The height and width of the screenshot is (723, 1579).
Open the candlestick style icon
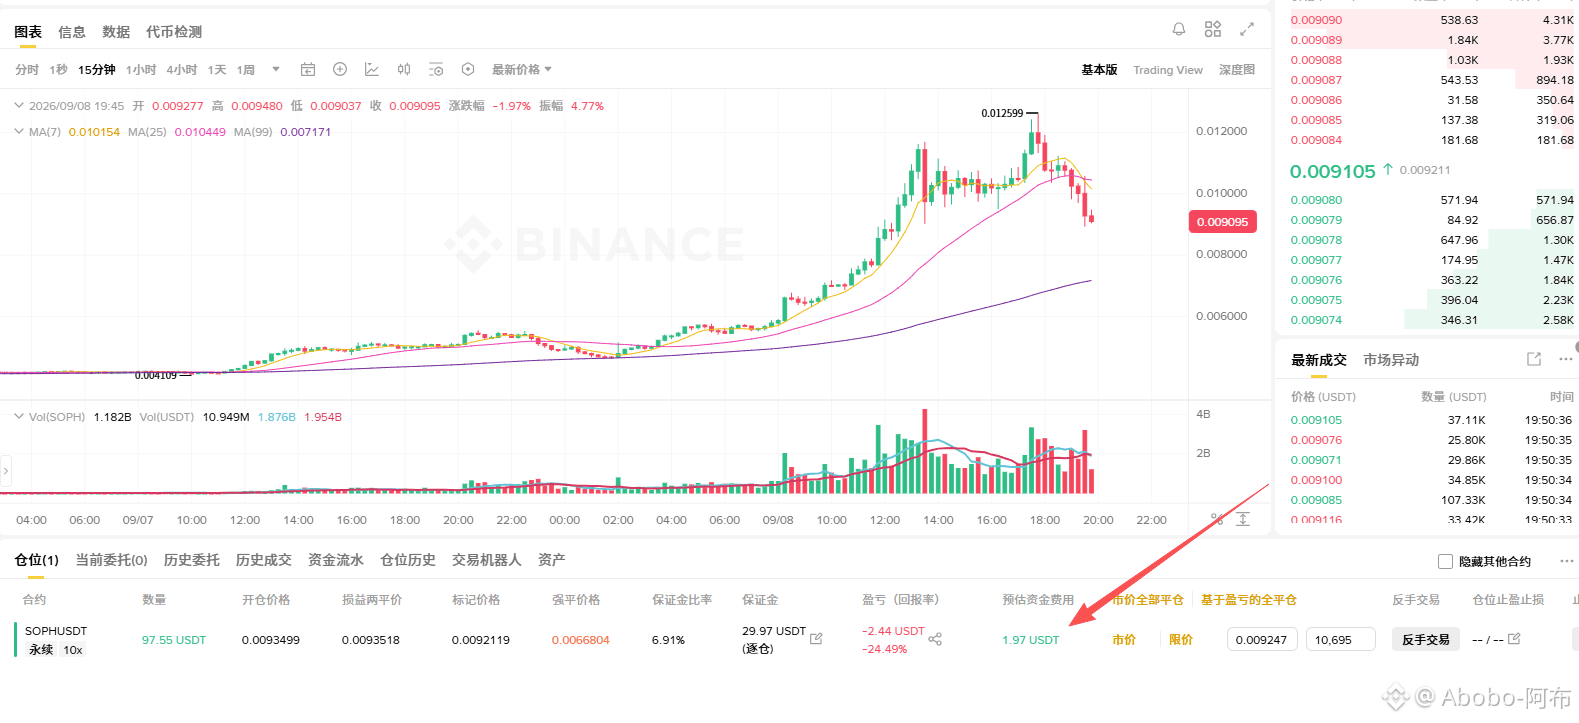tap(404, 70)
